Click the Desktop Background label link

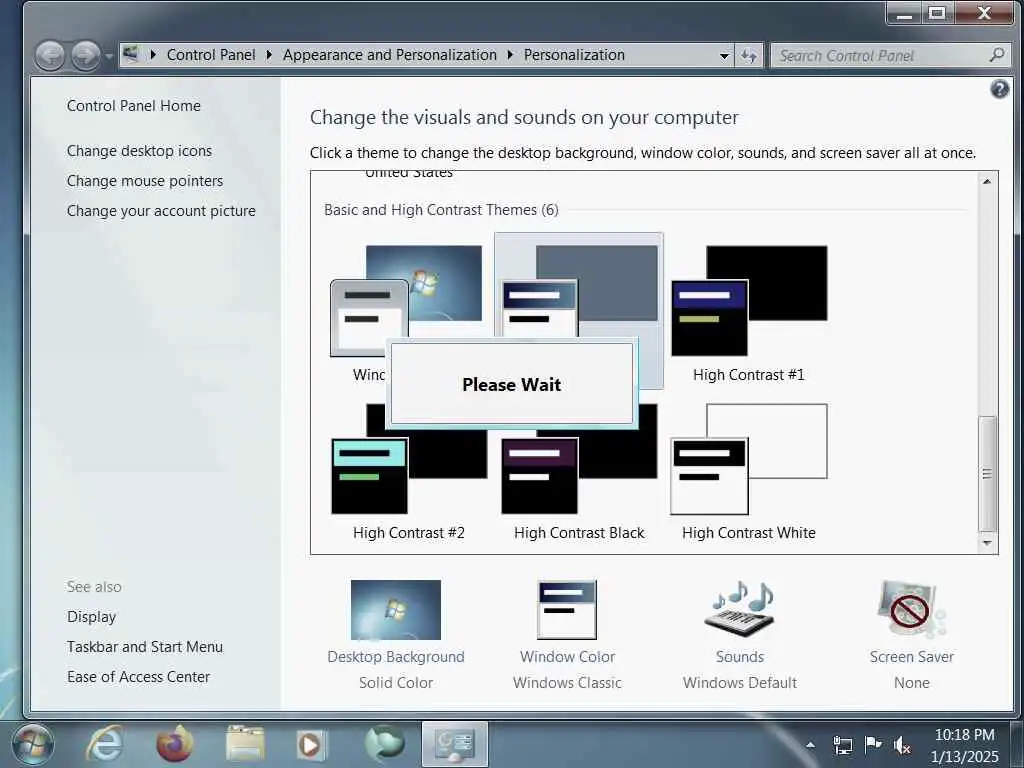click(396, 657)
